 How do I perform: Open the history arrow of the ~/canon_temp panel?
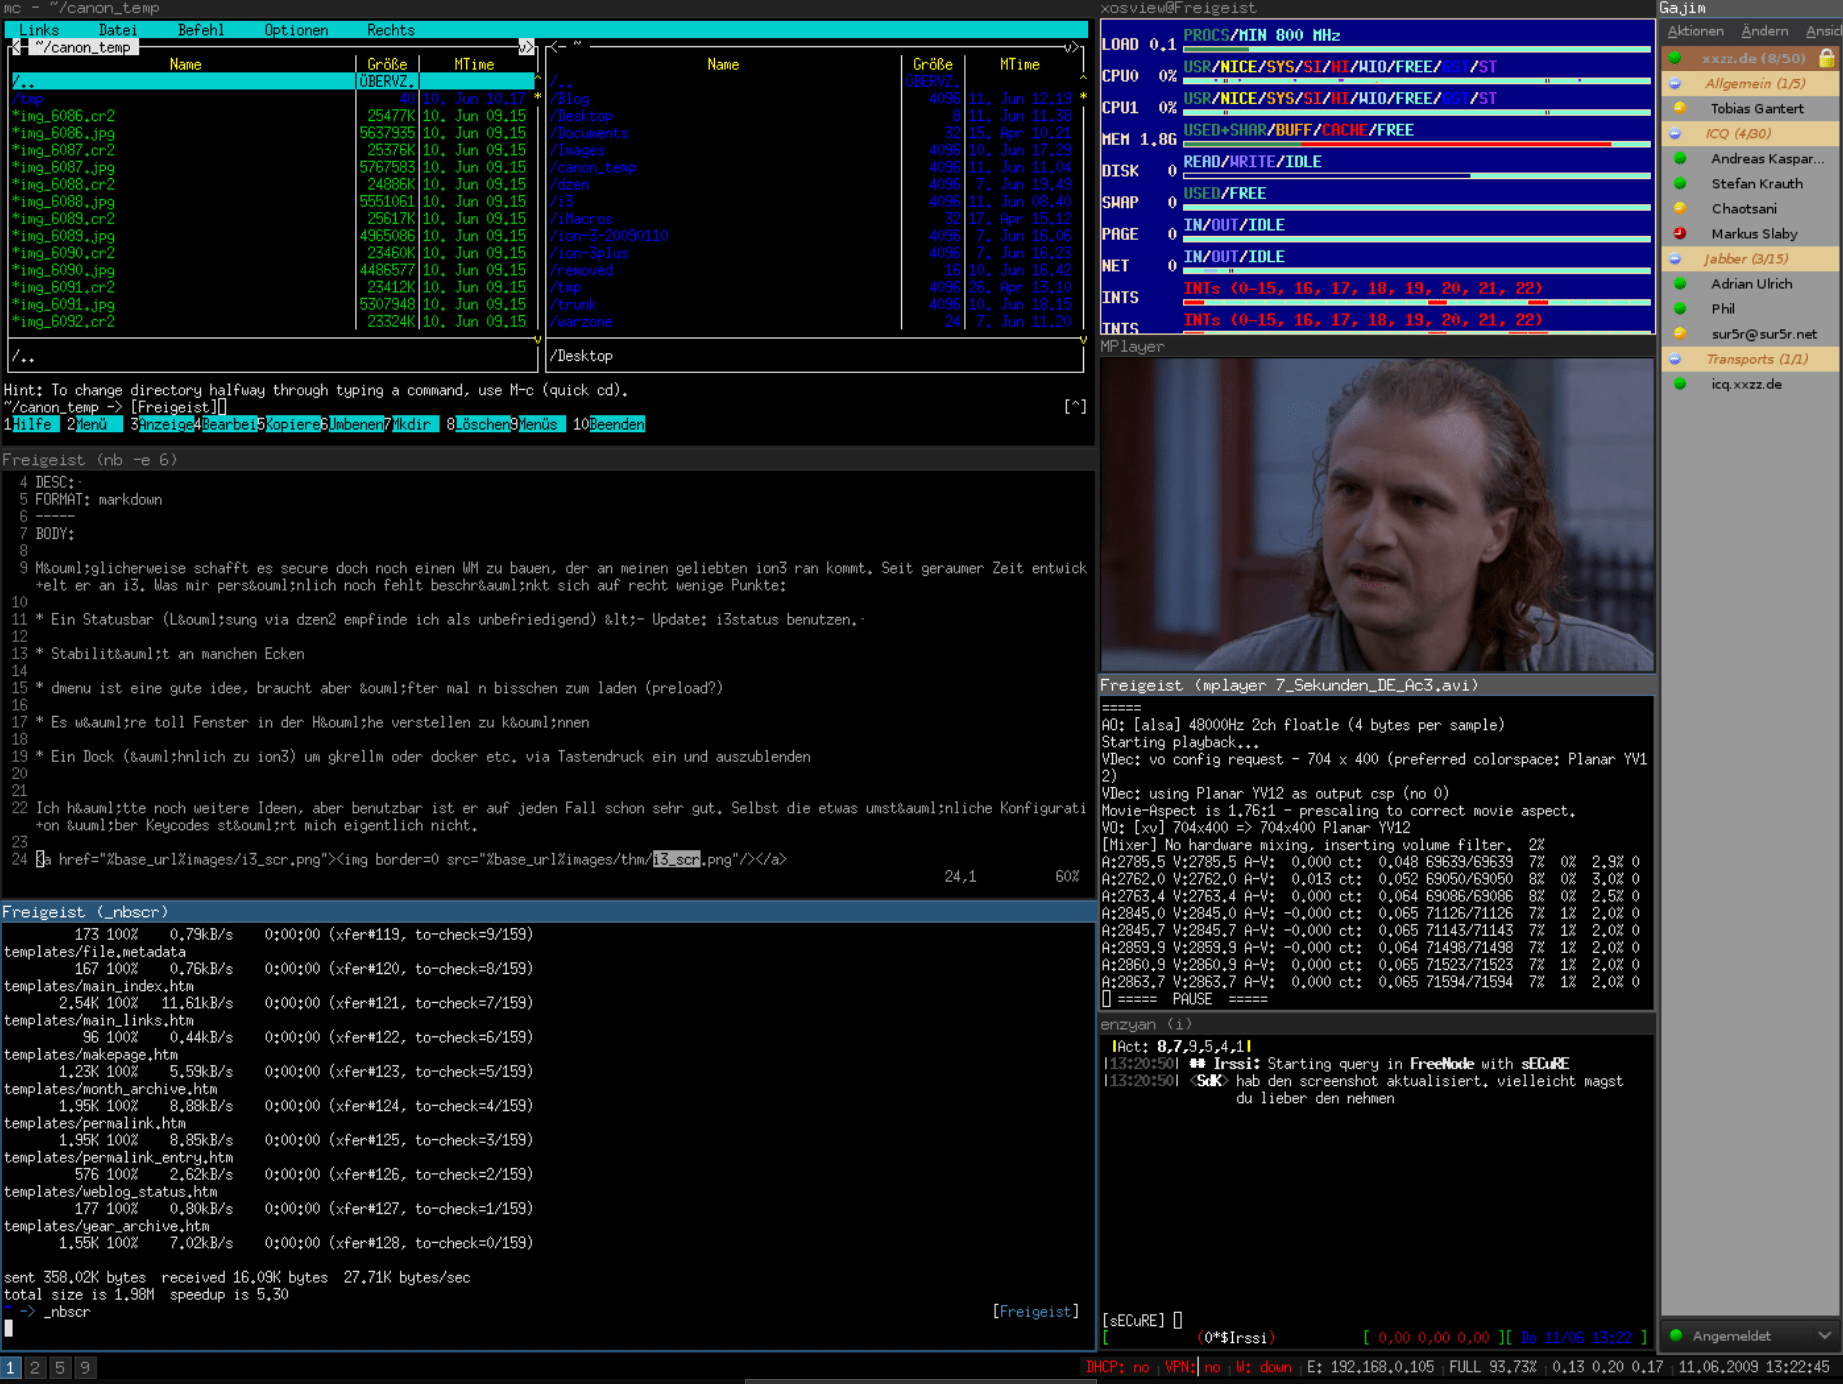pyautogui.click(x=526, y=47)
